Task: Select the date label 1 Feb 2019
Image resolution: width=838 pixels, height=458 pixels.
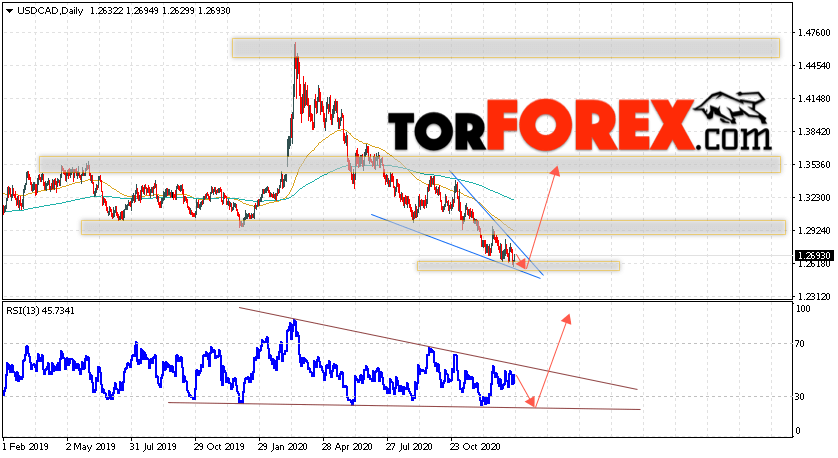Action: click(26, 447)
